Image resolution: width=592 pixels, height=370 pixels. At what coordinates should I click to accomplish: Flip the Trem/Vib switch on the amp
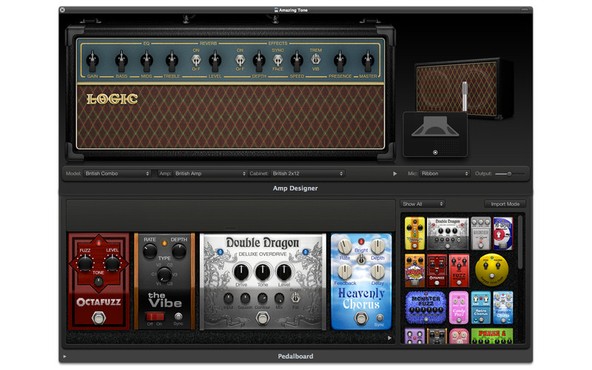pos(316,59)
